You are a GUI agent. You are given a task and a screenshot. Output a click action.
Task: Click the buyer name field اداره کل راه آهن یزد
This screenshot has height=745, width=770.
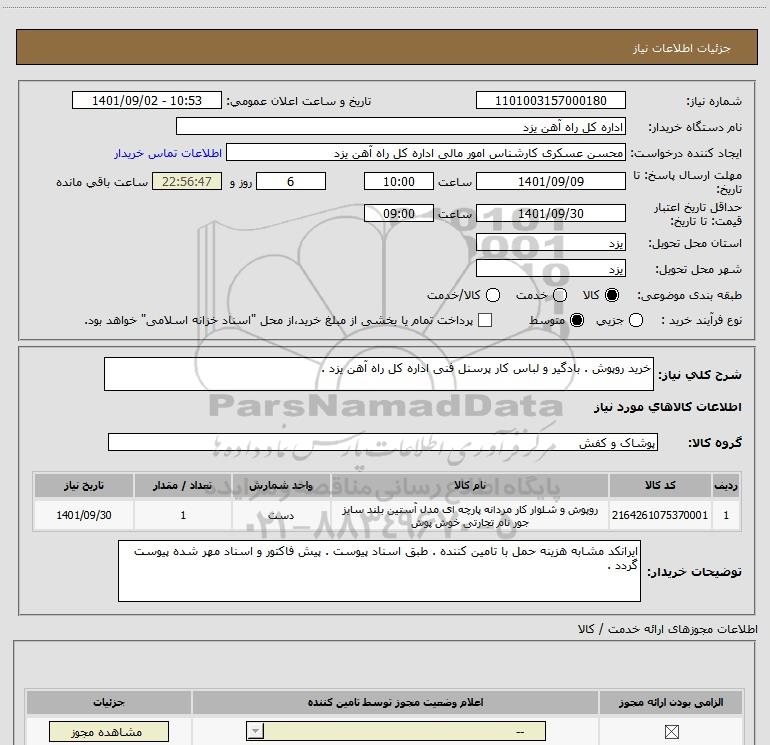tap(401, 126)
